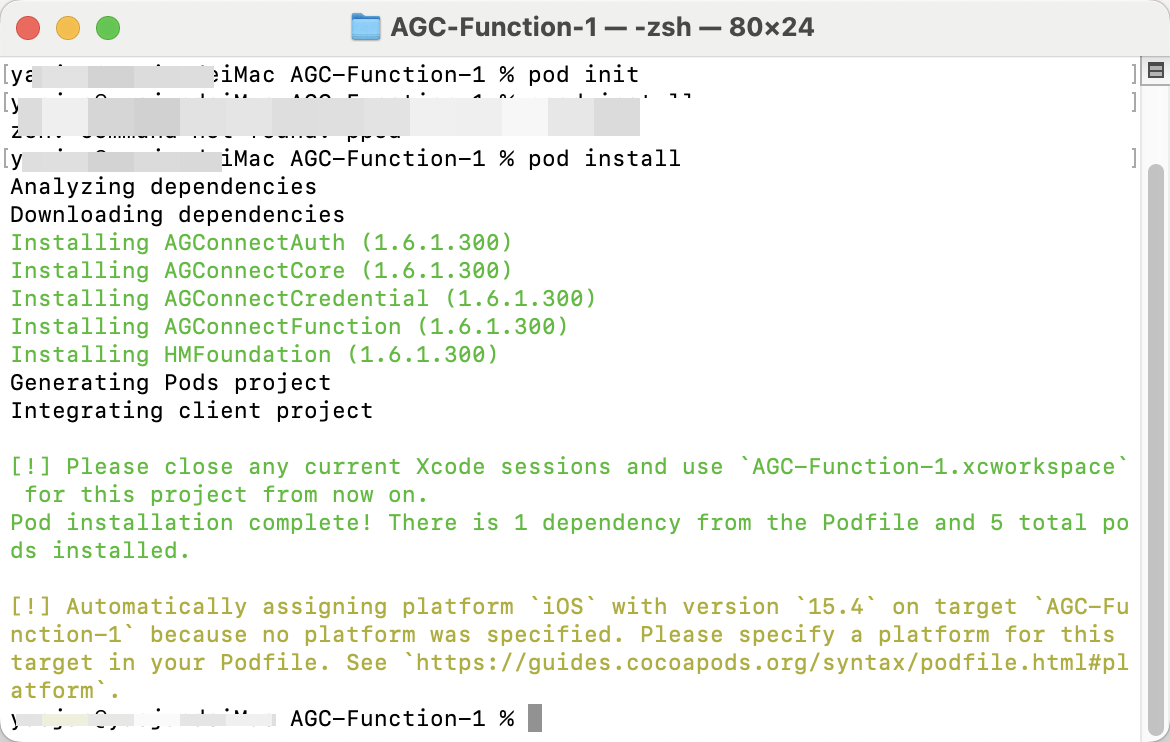
Task: Click the Installing AGConnectAuth line
Action: point(261,243)
